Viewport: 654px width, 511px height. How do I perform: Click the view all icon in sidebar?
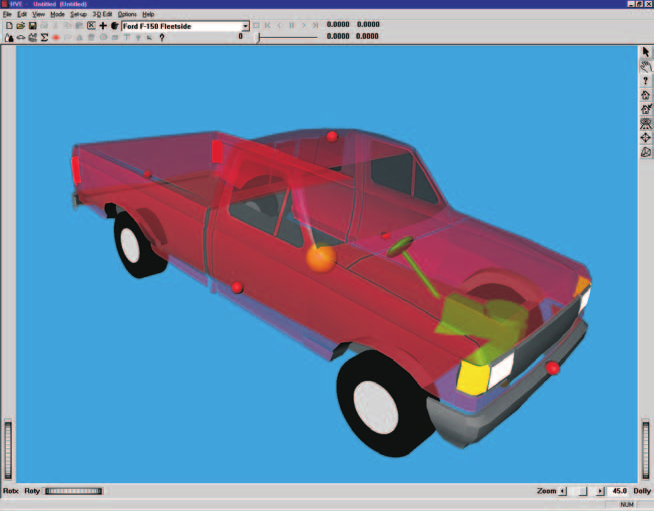[x=646, y=123]
